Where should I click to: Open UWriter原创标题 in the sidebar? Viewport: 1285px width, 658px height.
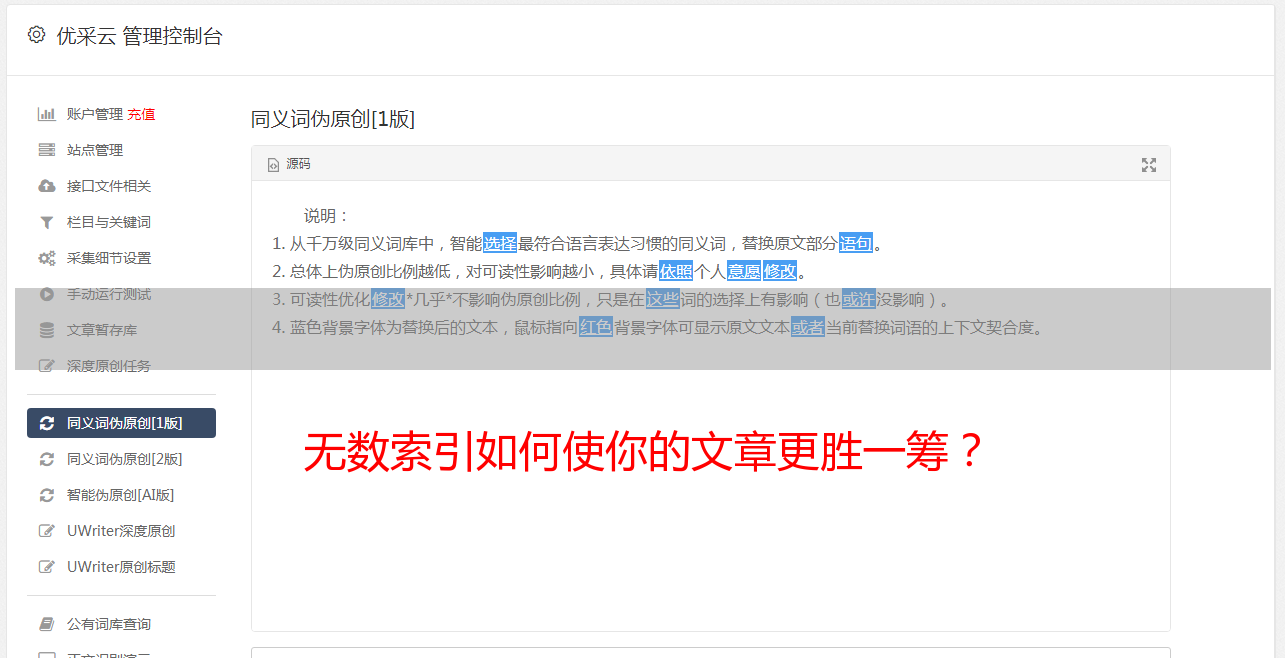pyautogui.click(x=121, y=567)
